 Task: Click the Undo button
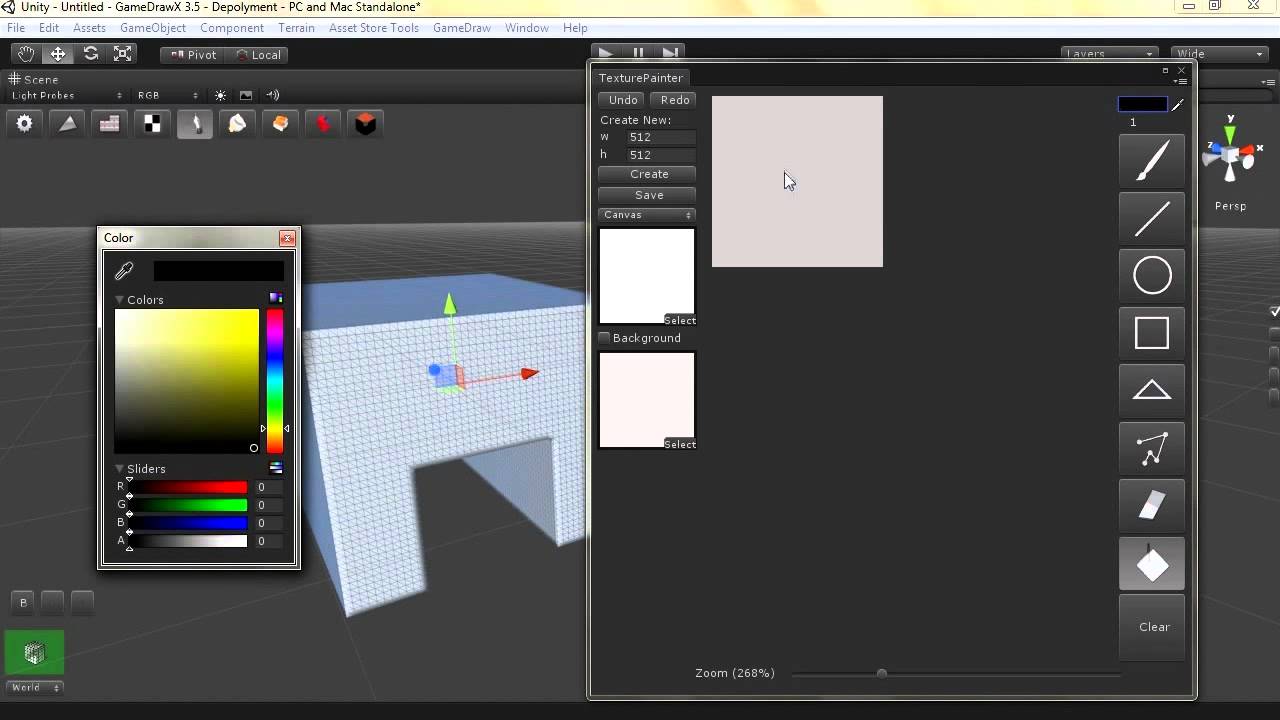tap(623, 100)
